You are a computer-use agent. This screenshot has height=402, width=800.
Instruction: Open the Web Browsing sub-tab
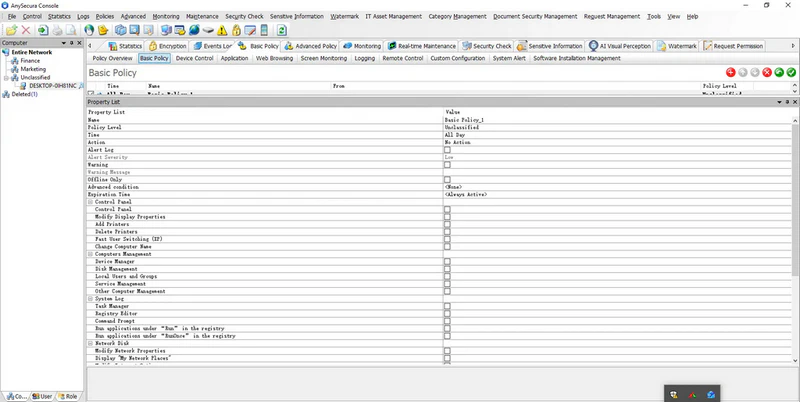point(274,58)
